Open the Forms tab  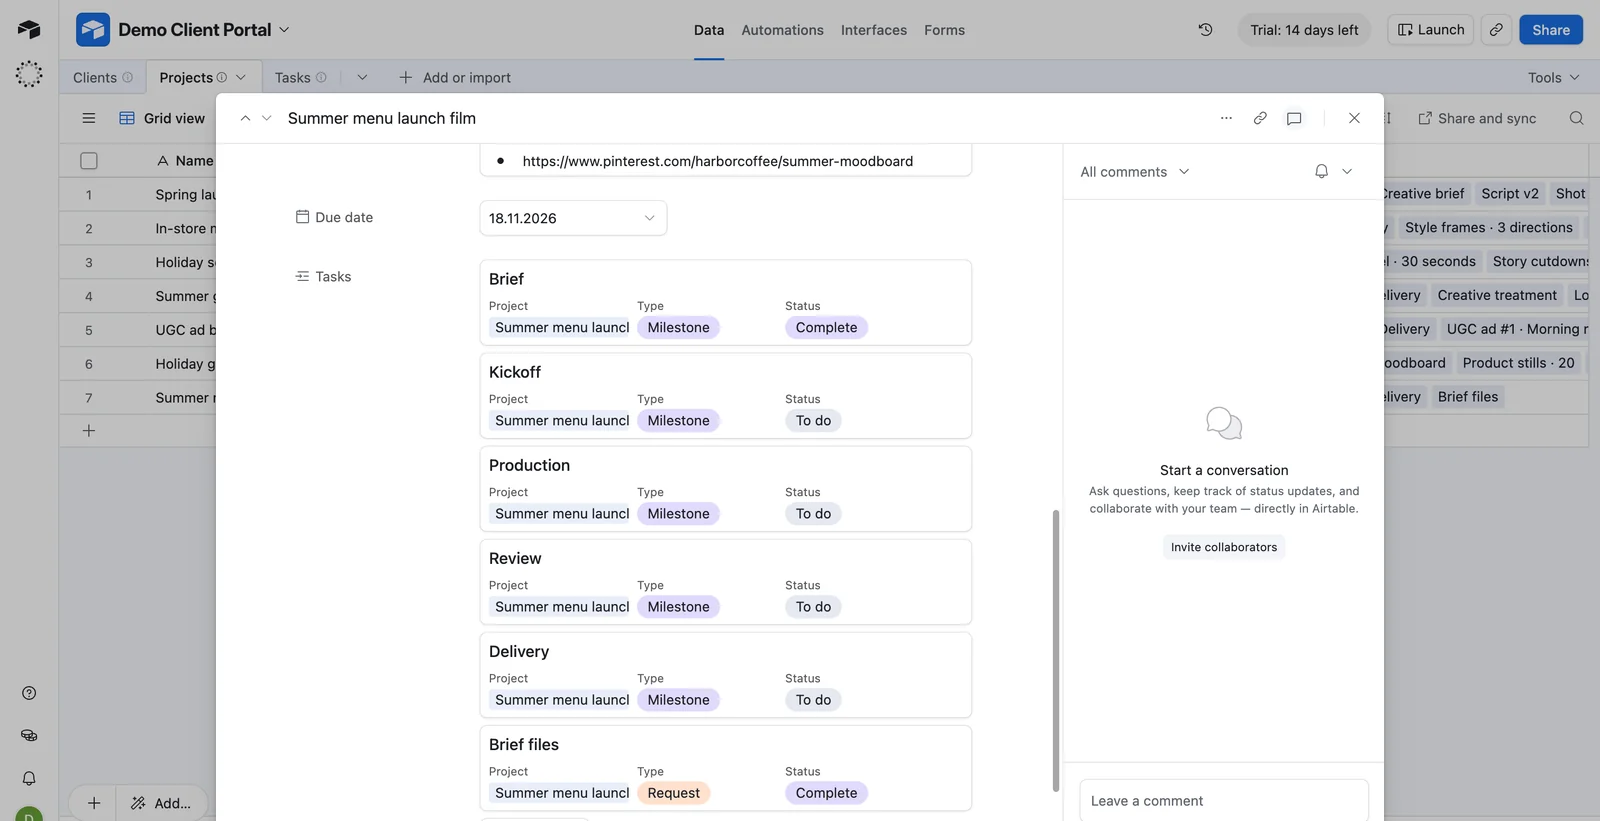[944, 30]
